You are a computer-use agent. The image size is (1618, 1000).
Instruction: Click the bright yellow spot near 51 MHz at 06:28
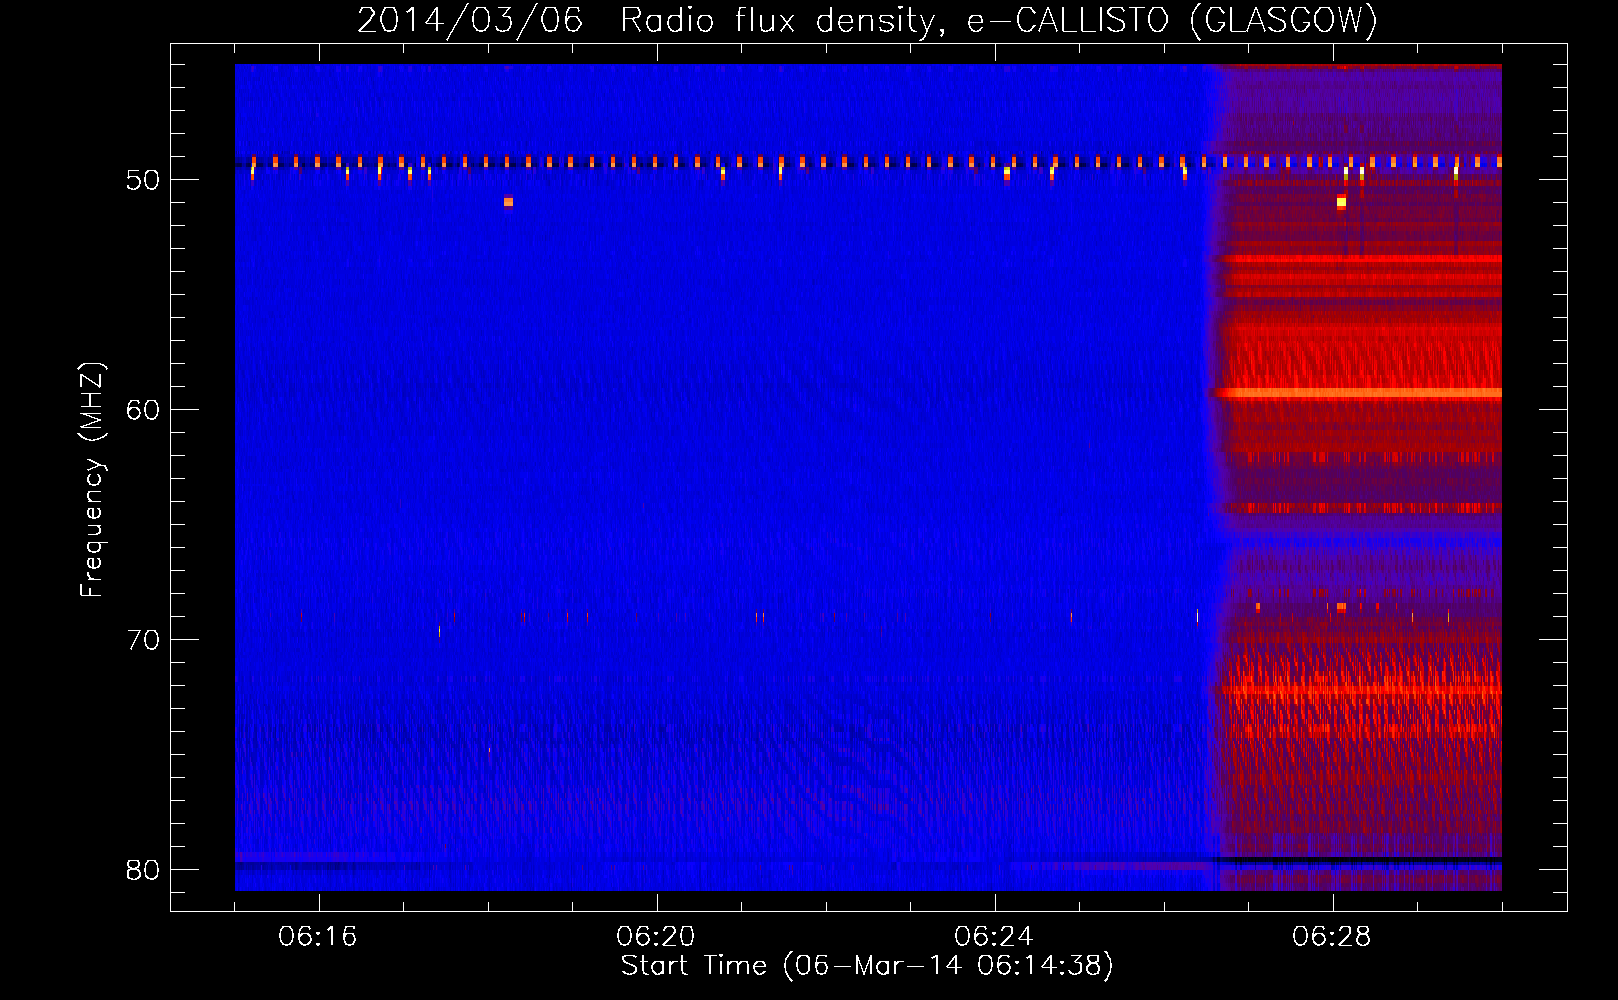(1341, 202)
